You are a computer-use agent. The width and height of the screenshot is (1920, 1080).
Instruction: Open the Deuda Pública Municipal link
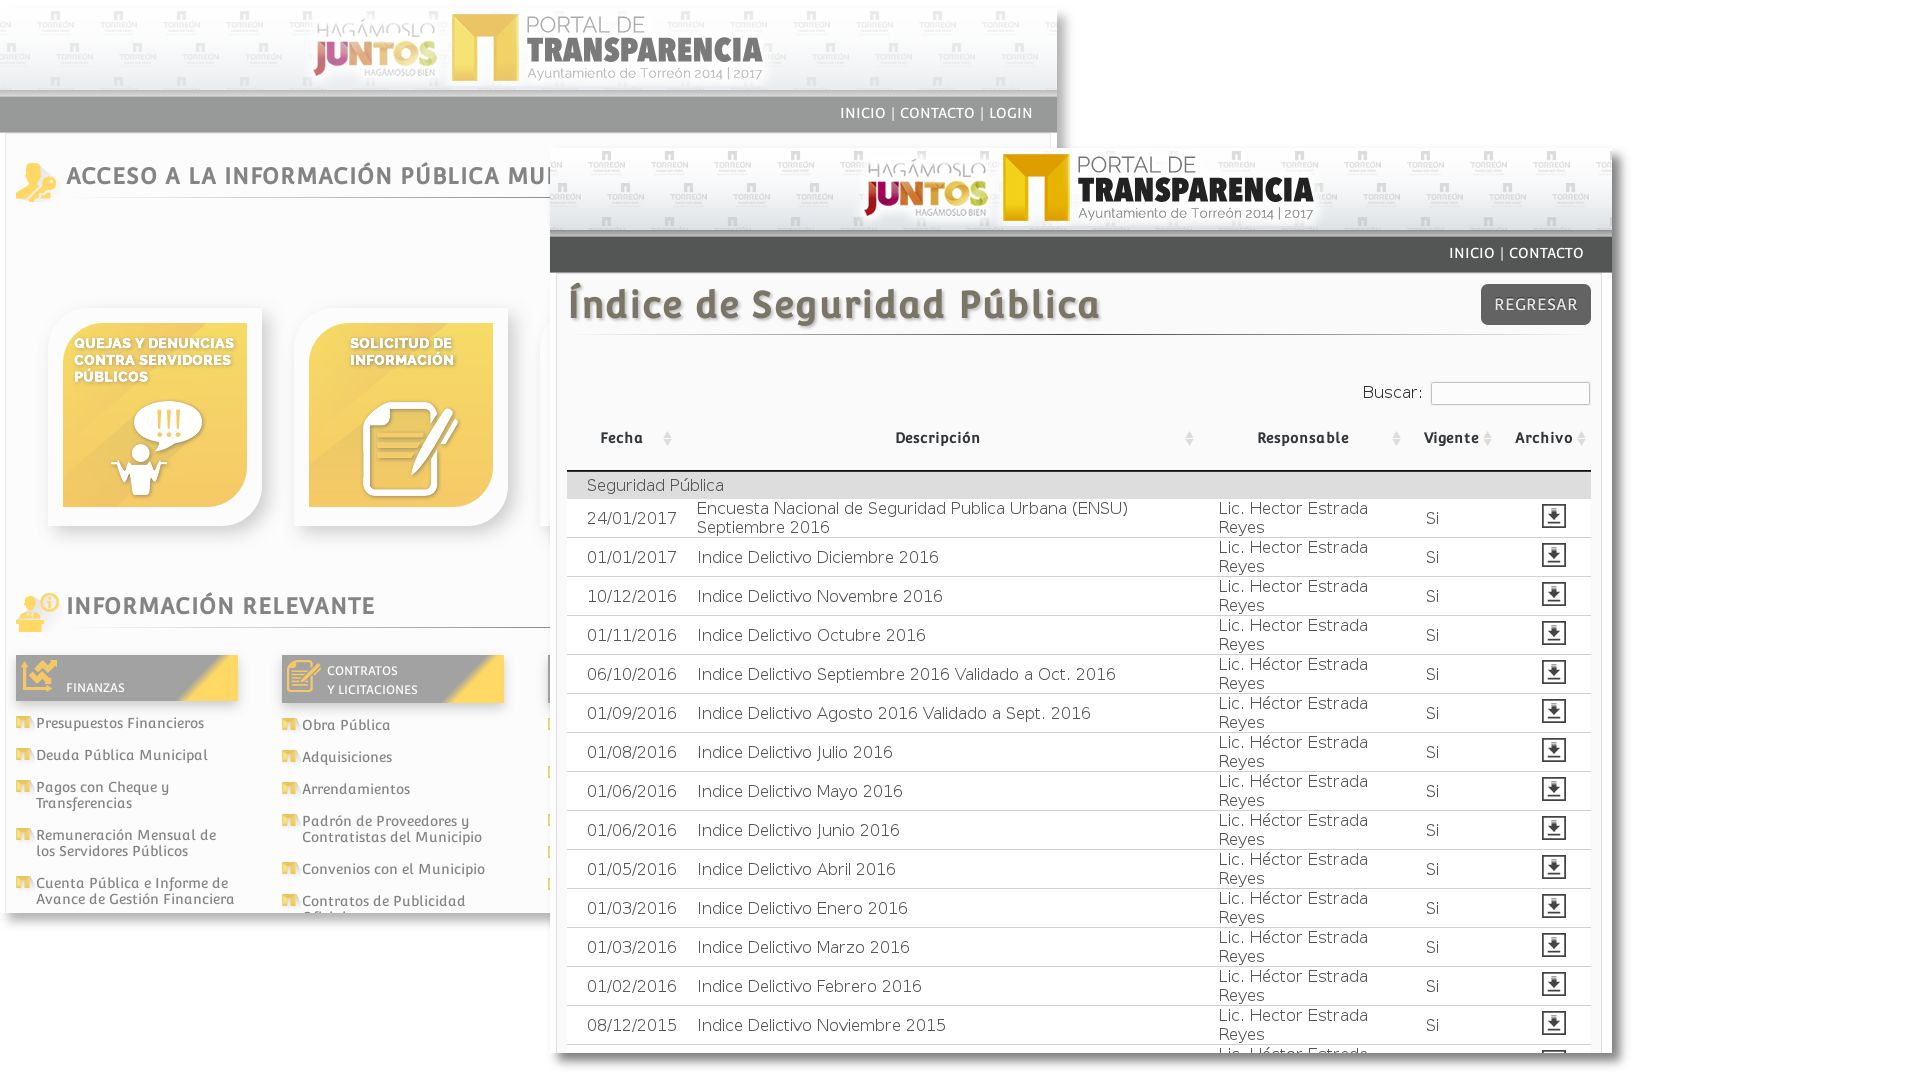coord(122,755)
